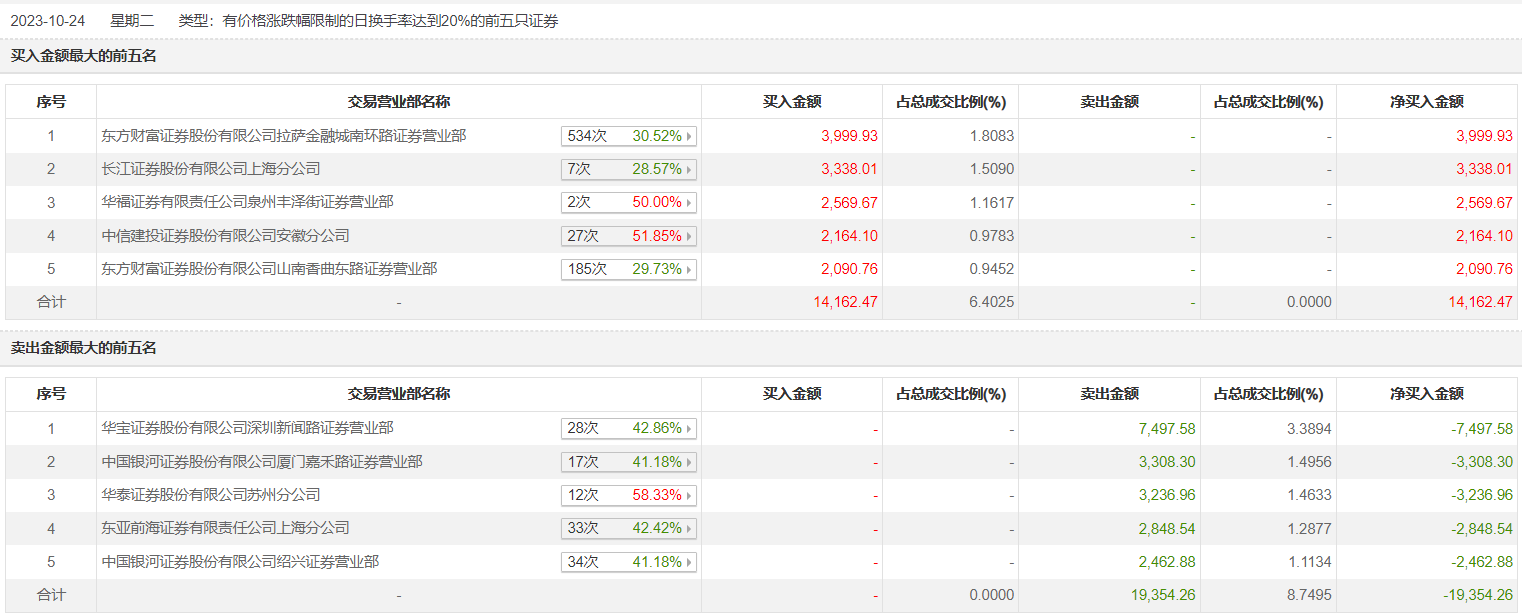Open 华宝证券深圳新闻路证券营业部 link
Image resolution: width=1522 pixels, height=616 pixels.
248,428
